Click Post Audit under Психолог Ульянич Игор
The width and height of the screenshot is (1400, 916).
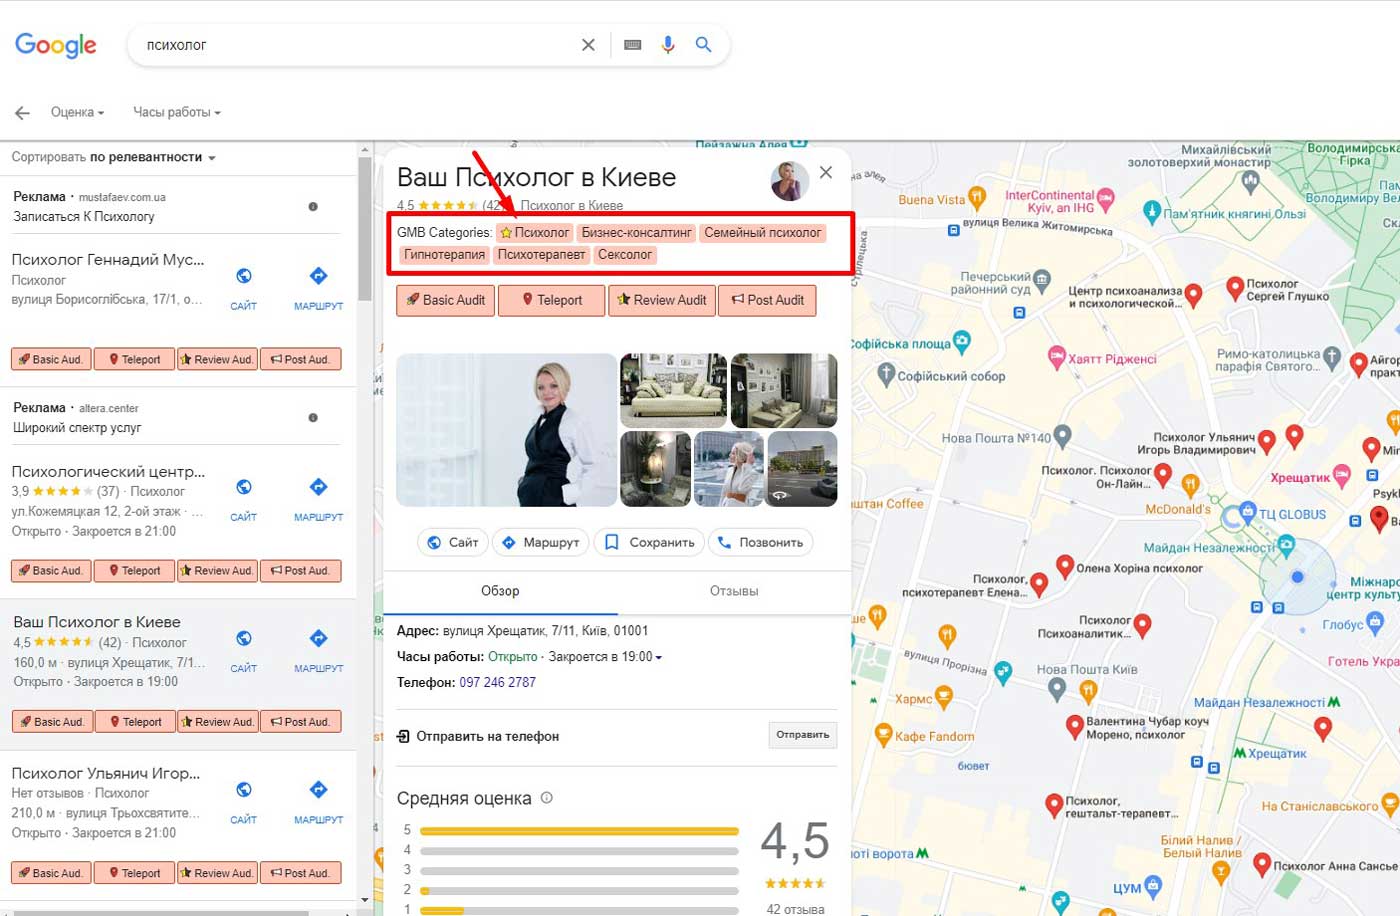pyautogui.click(x=301, y=873)
